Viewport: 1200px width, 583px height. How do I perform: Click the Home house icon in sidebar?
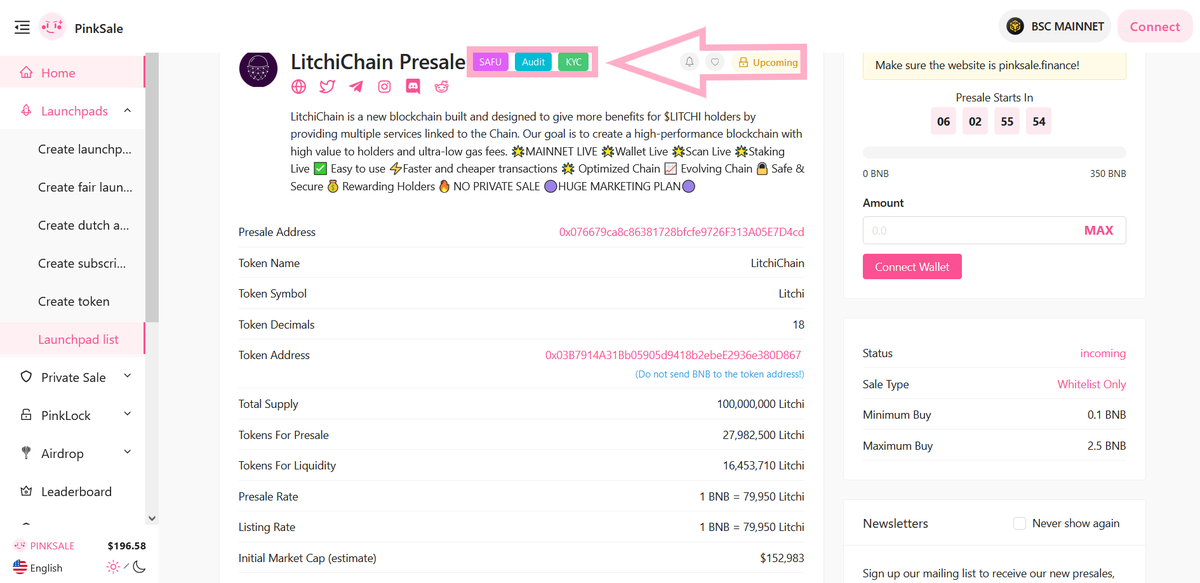(27, 73)
